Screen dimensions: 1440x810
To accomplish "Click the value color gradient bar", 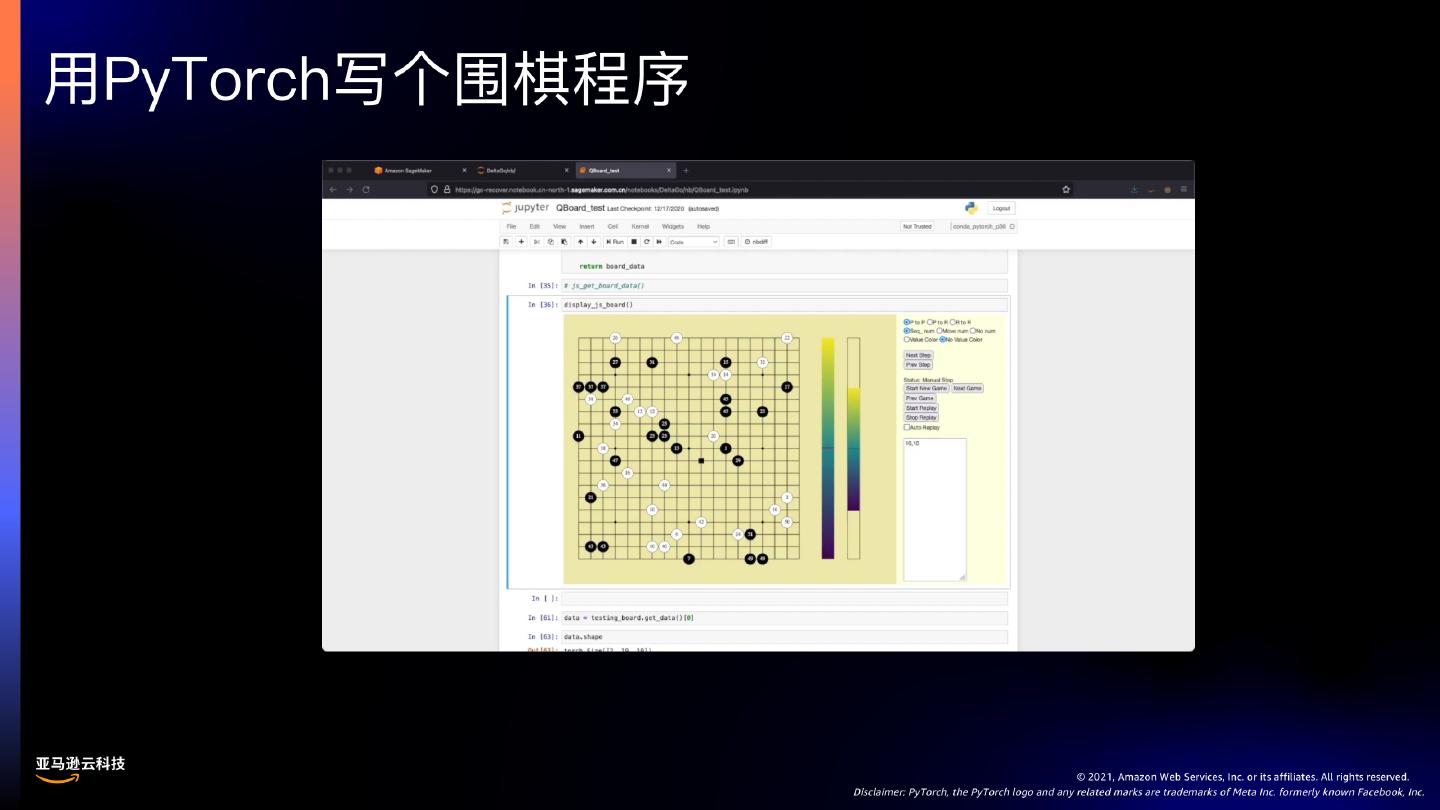I will coord(828,448).
